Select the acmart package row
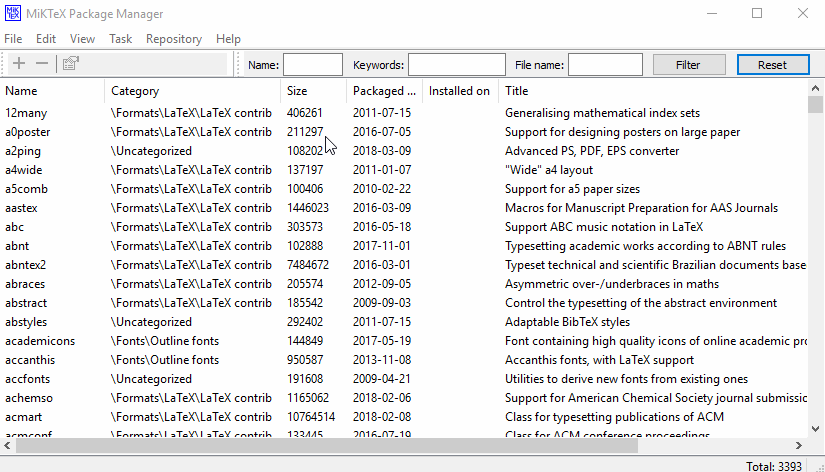Screen dimensions: 825x472 [x=404, y=416]
